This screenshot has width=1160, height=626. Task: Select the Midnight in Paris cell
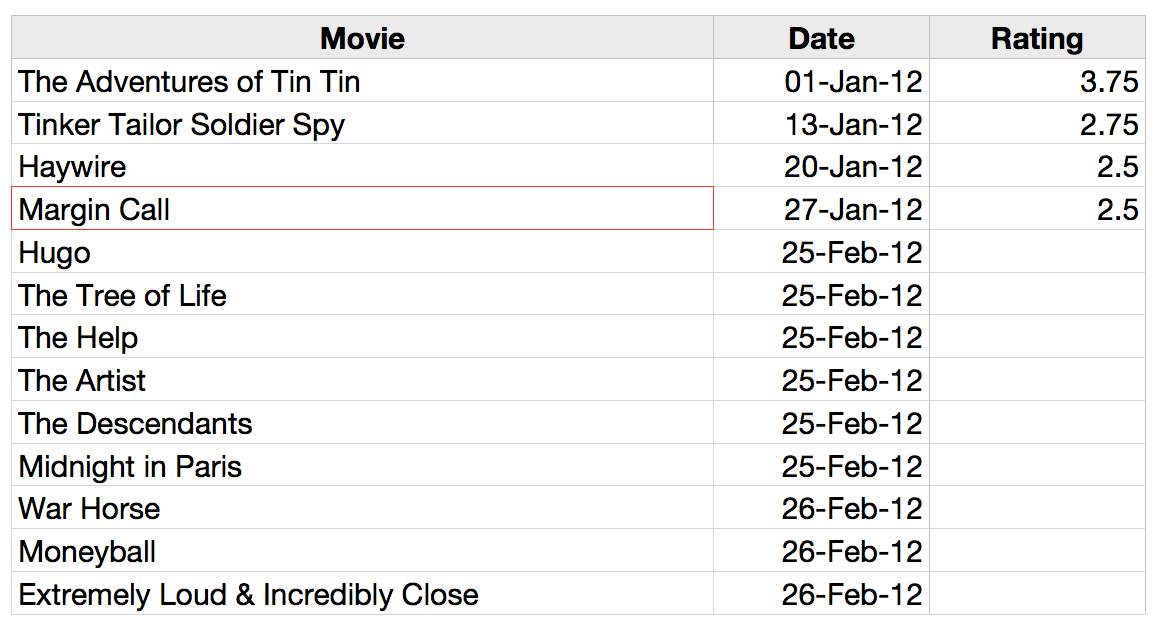[362, 465]
